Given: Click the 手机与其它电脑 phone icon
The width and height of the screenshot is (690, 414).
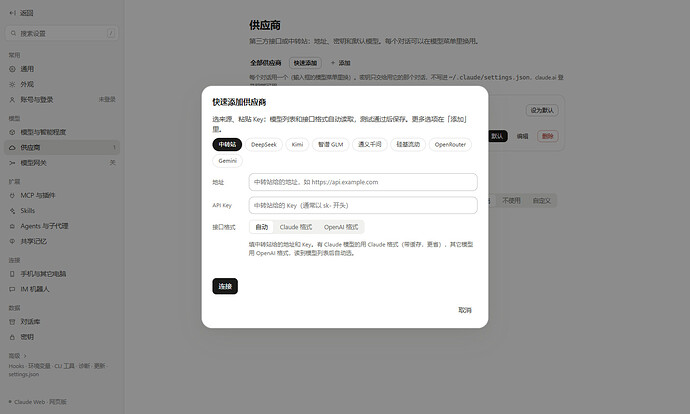Looking at the screenshot, I should (x=12, y=274).
